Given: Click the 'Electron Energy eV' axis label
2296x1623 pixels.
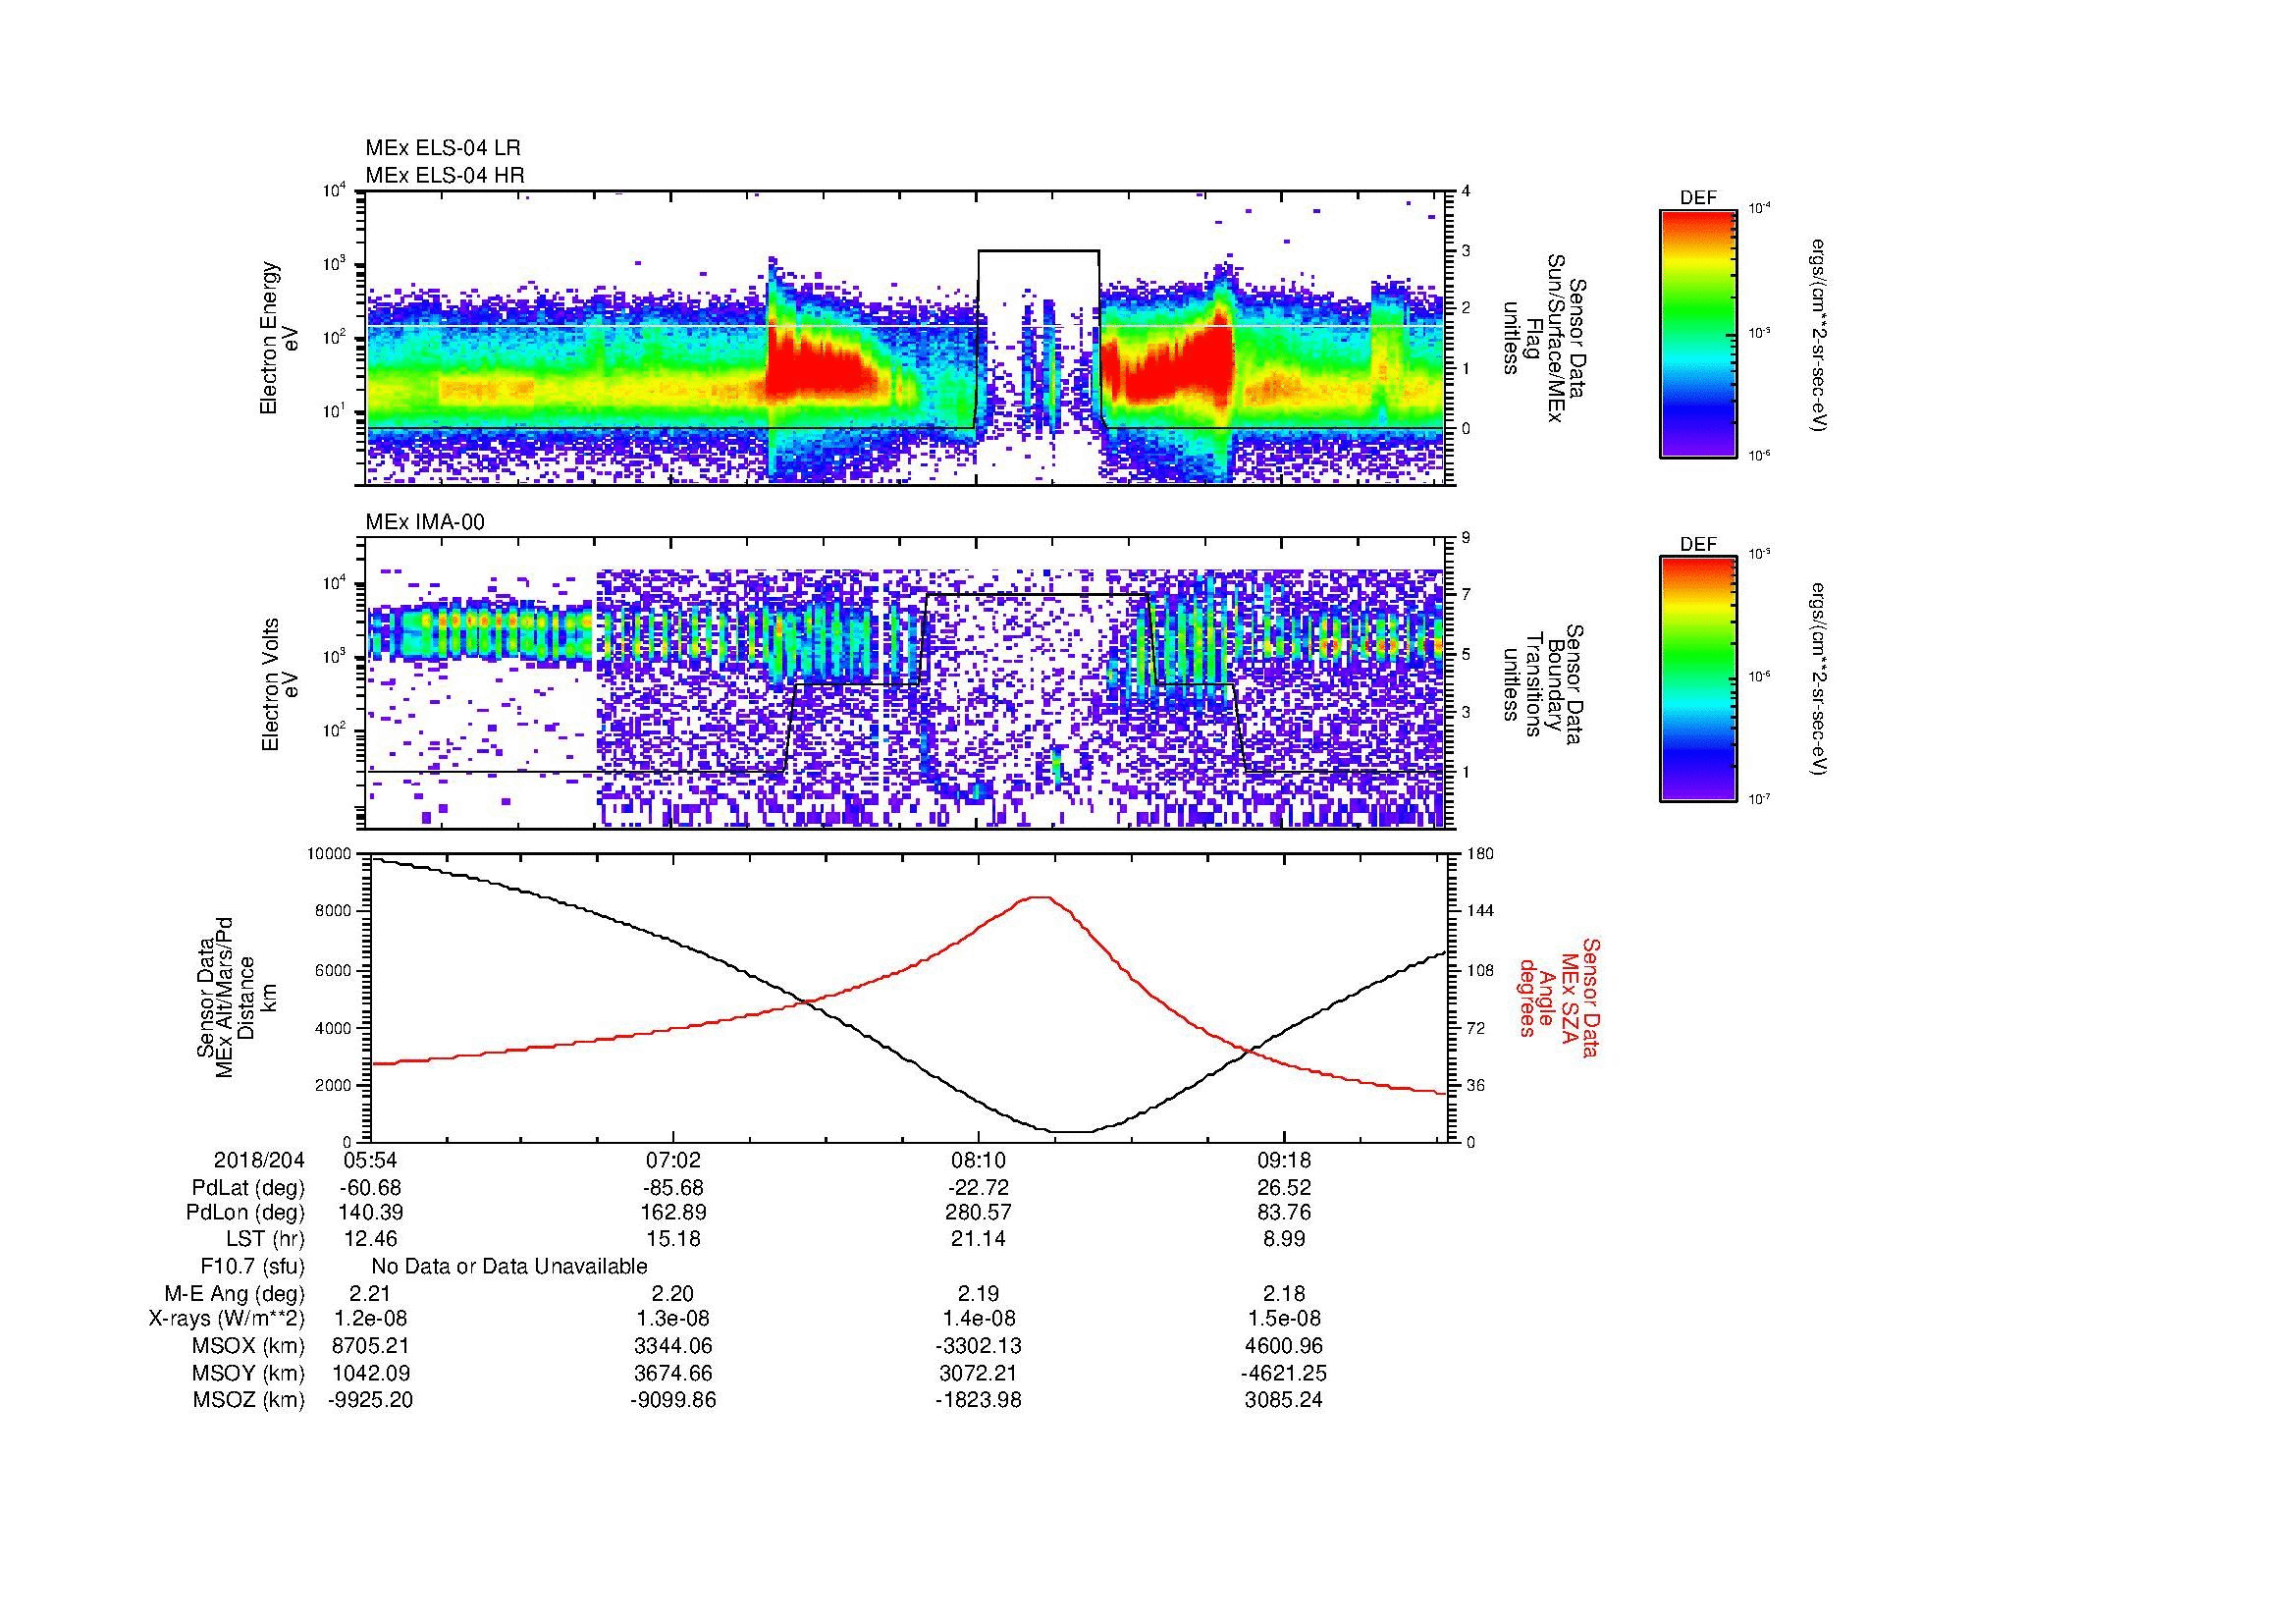Looking at the screenshot, I should click(280, 338).
